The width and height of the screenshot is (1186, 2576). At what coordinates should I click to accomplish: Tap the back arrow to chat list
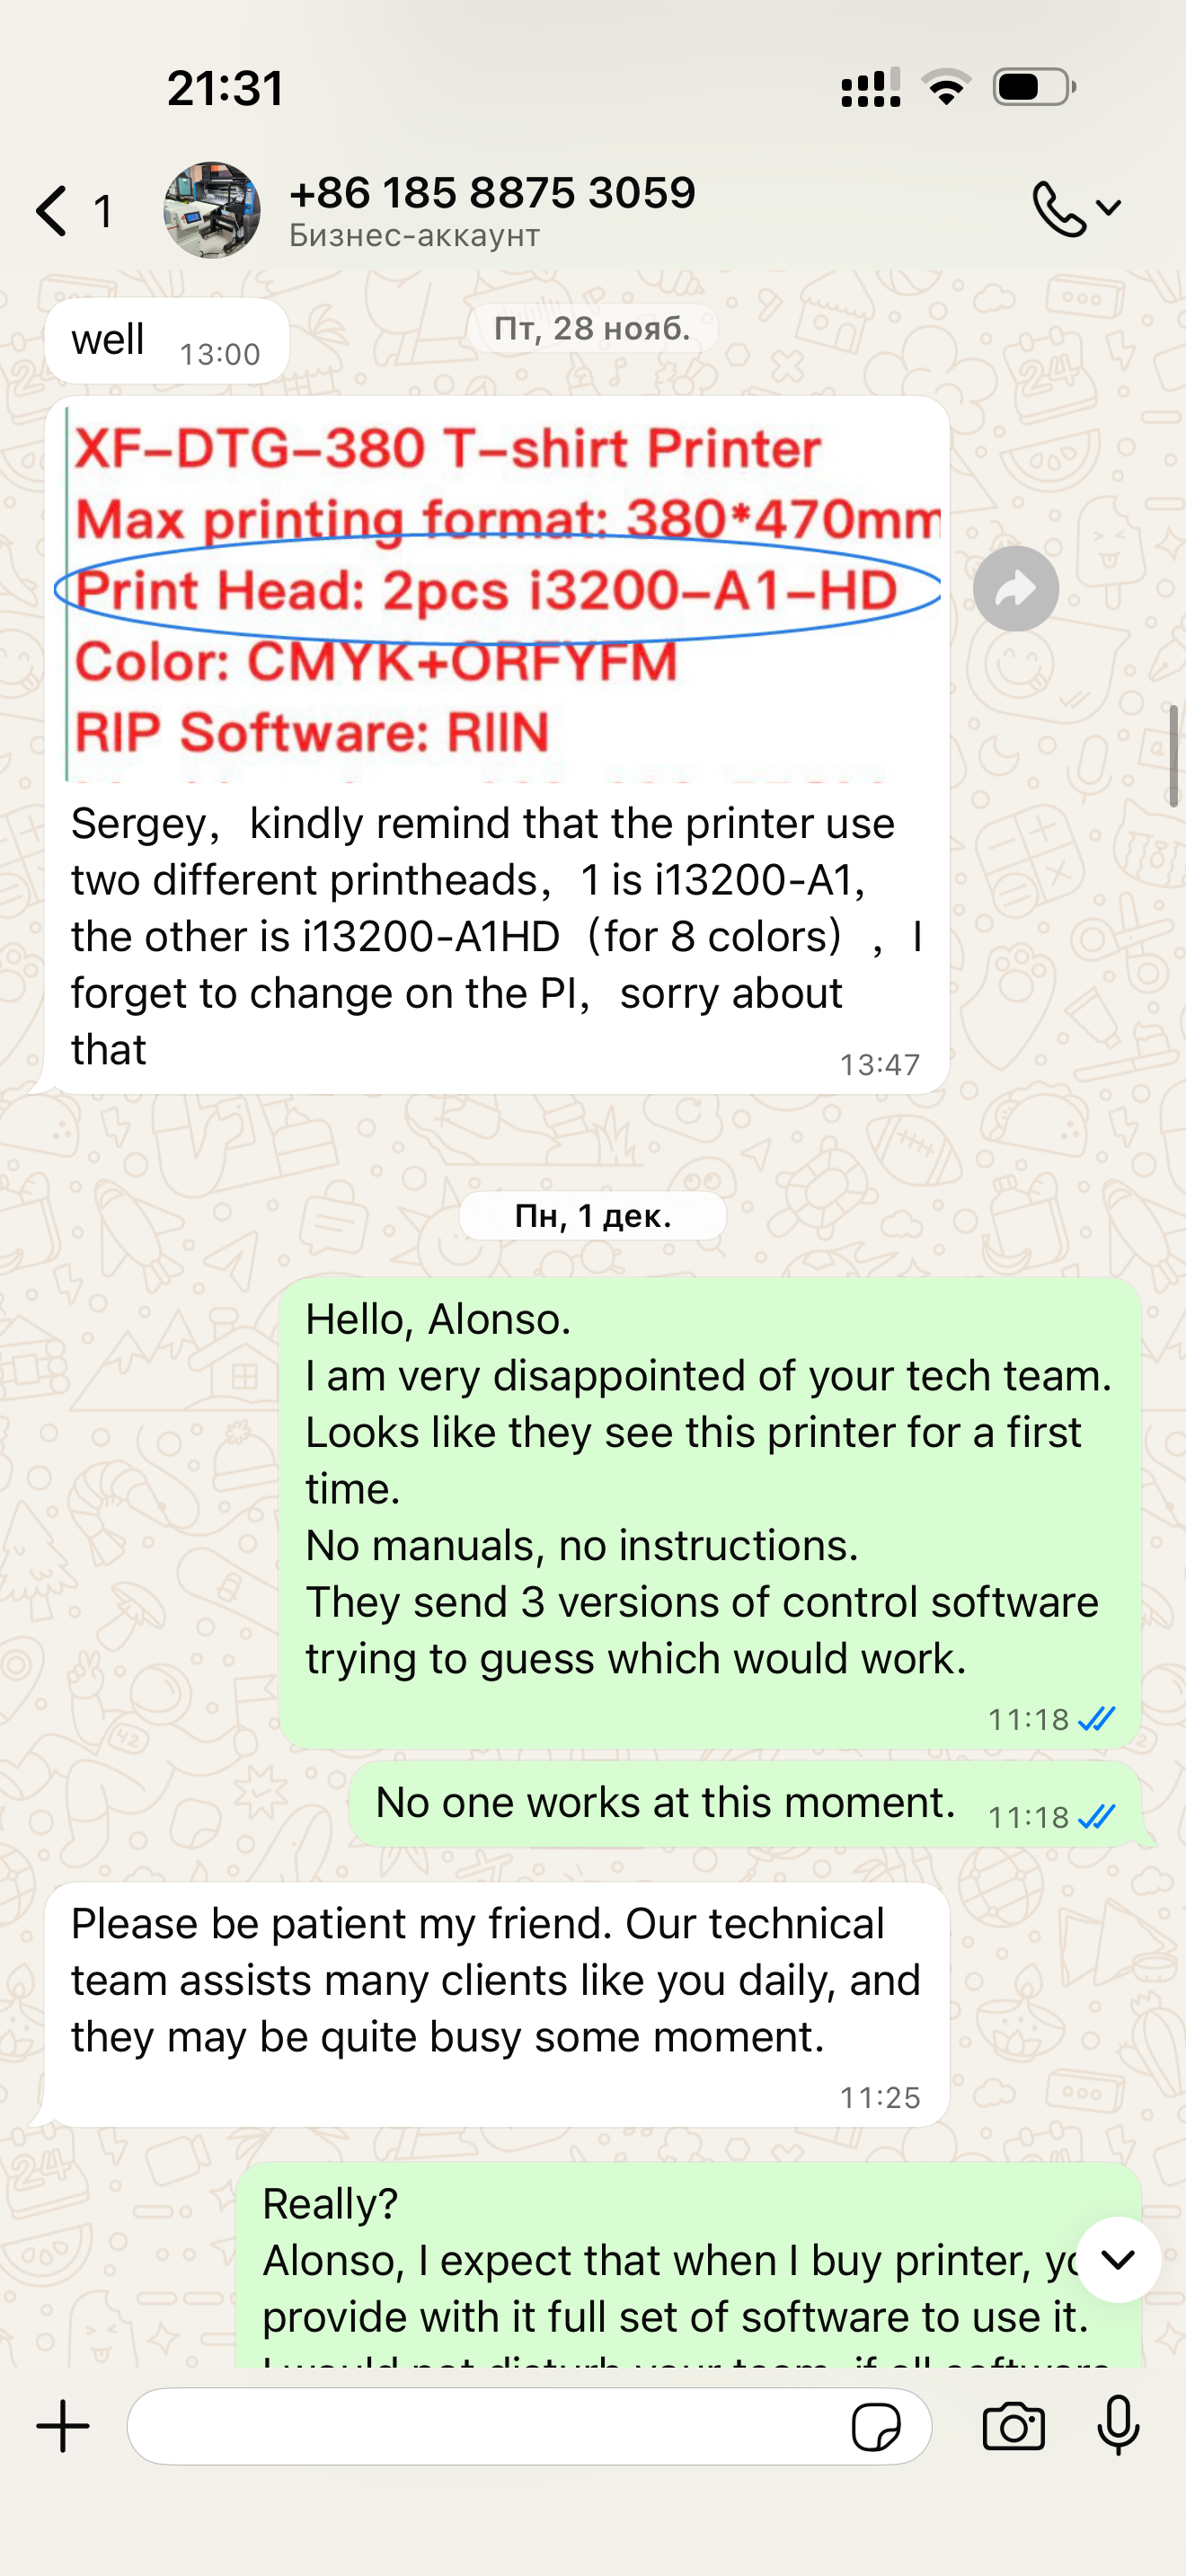coord(52,211)
